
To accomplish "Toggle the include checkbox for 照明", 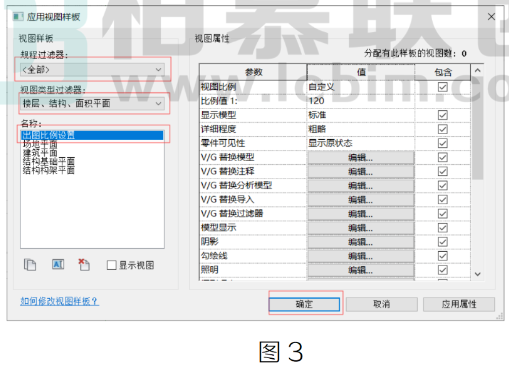I will tap(443, 270).
